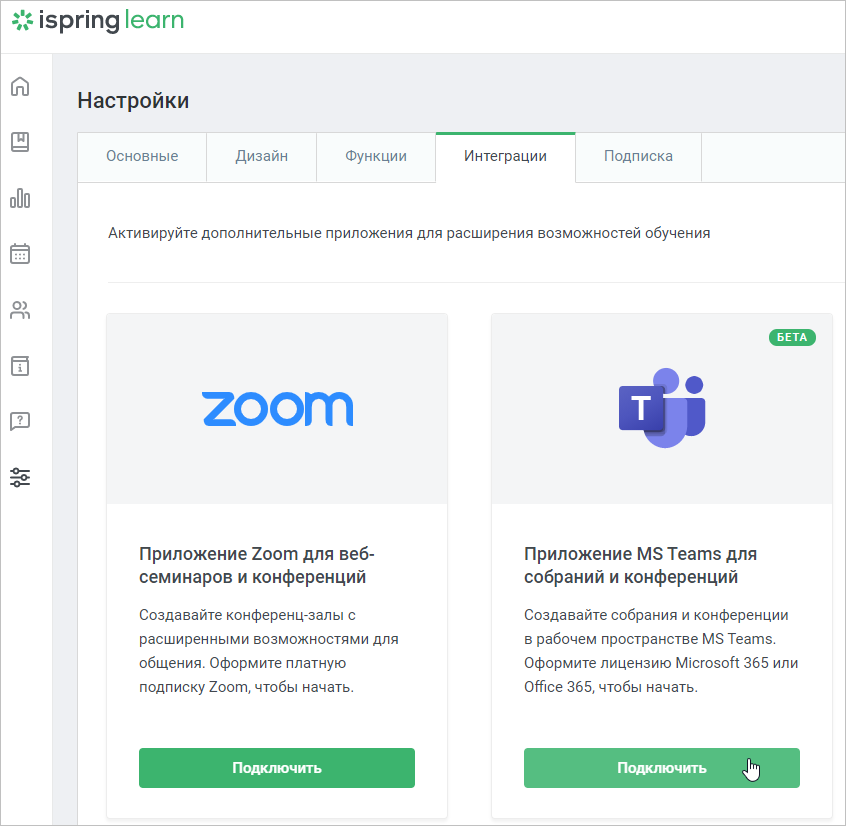Click the Zoom logo image
This screenshot has height=826, width=846.
[278, 408]
